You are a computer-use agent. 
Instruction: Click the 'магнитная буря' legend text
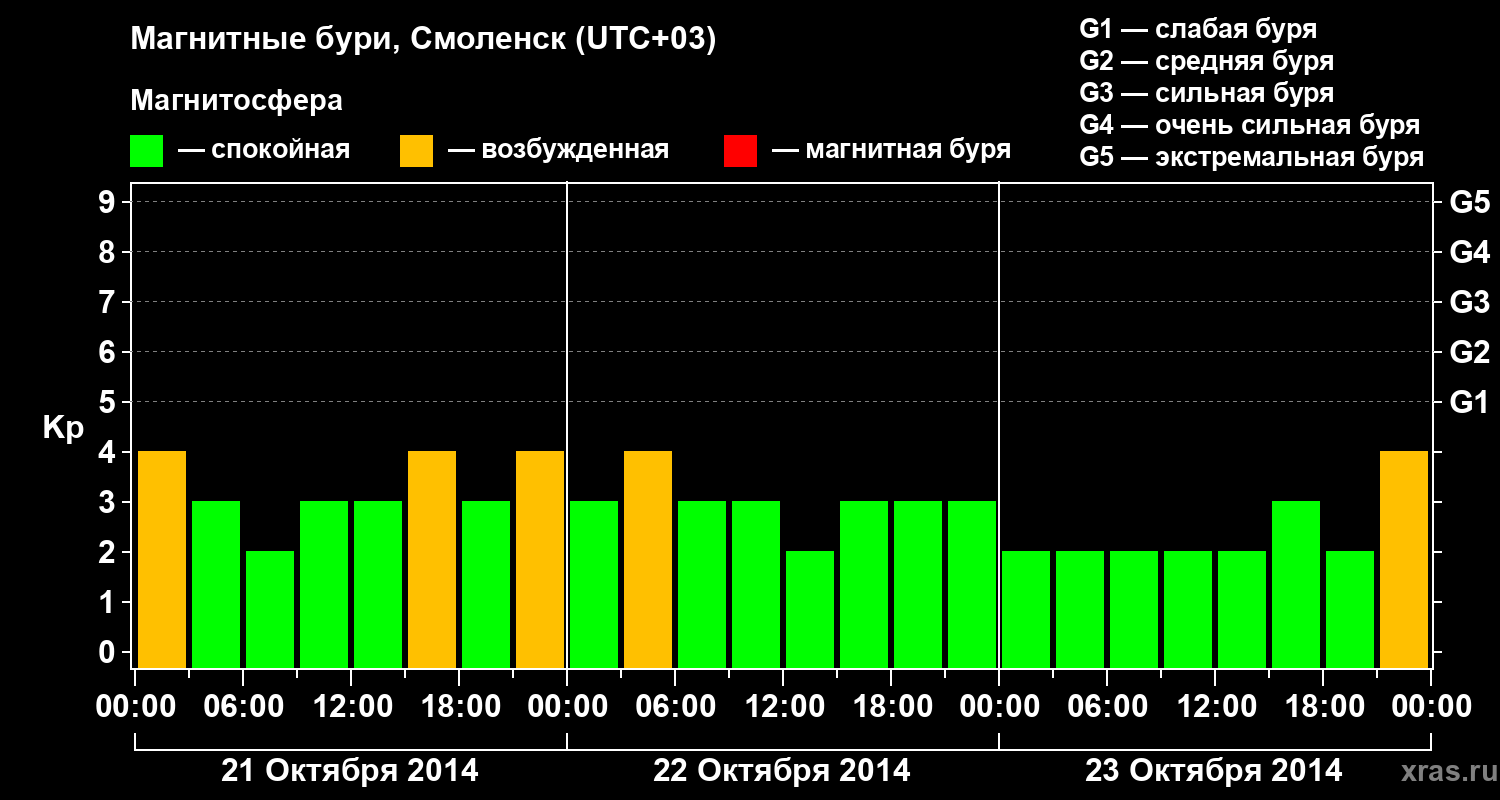tap(908, 151)
